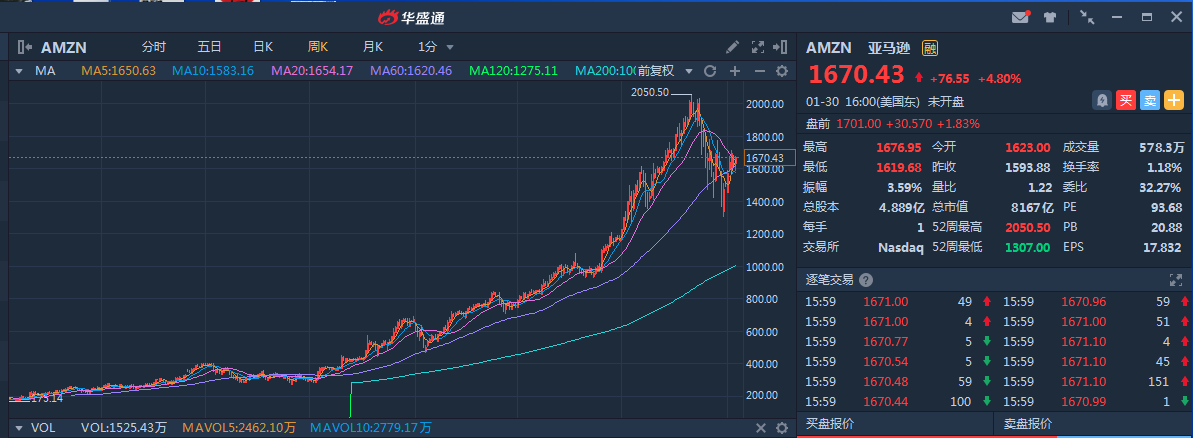Open the skin theme shirt icon

pos(1050,17)
